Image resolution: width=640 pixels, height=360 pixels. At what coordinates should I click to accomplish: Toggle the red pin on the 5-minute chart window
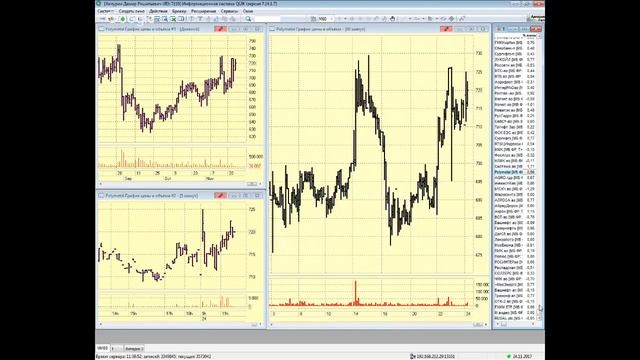[x=220, y=196]
